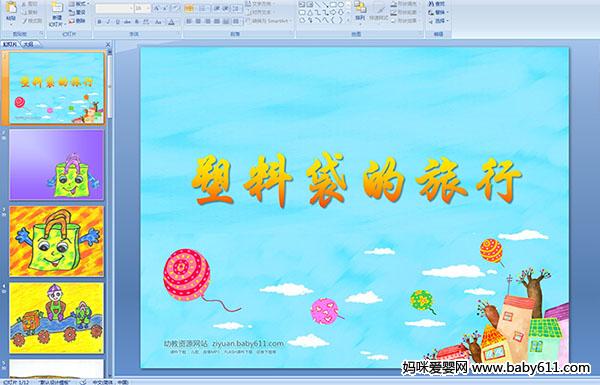
Task: Click the font color button
Action: click(x=171, y=22)
